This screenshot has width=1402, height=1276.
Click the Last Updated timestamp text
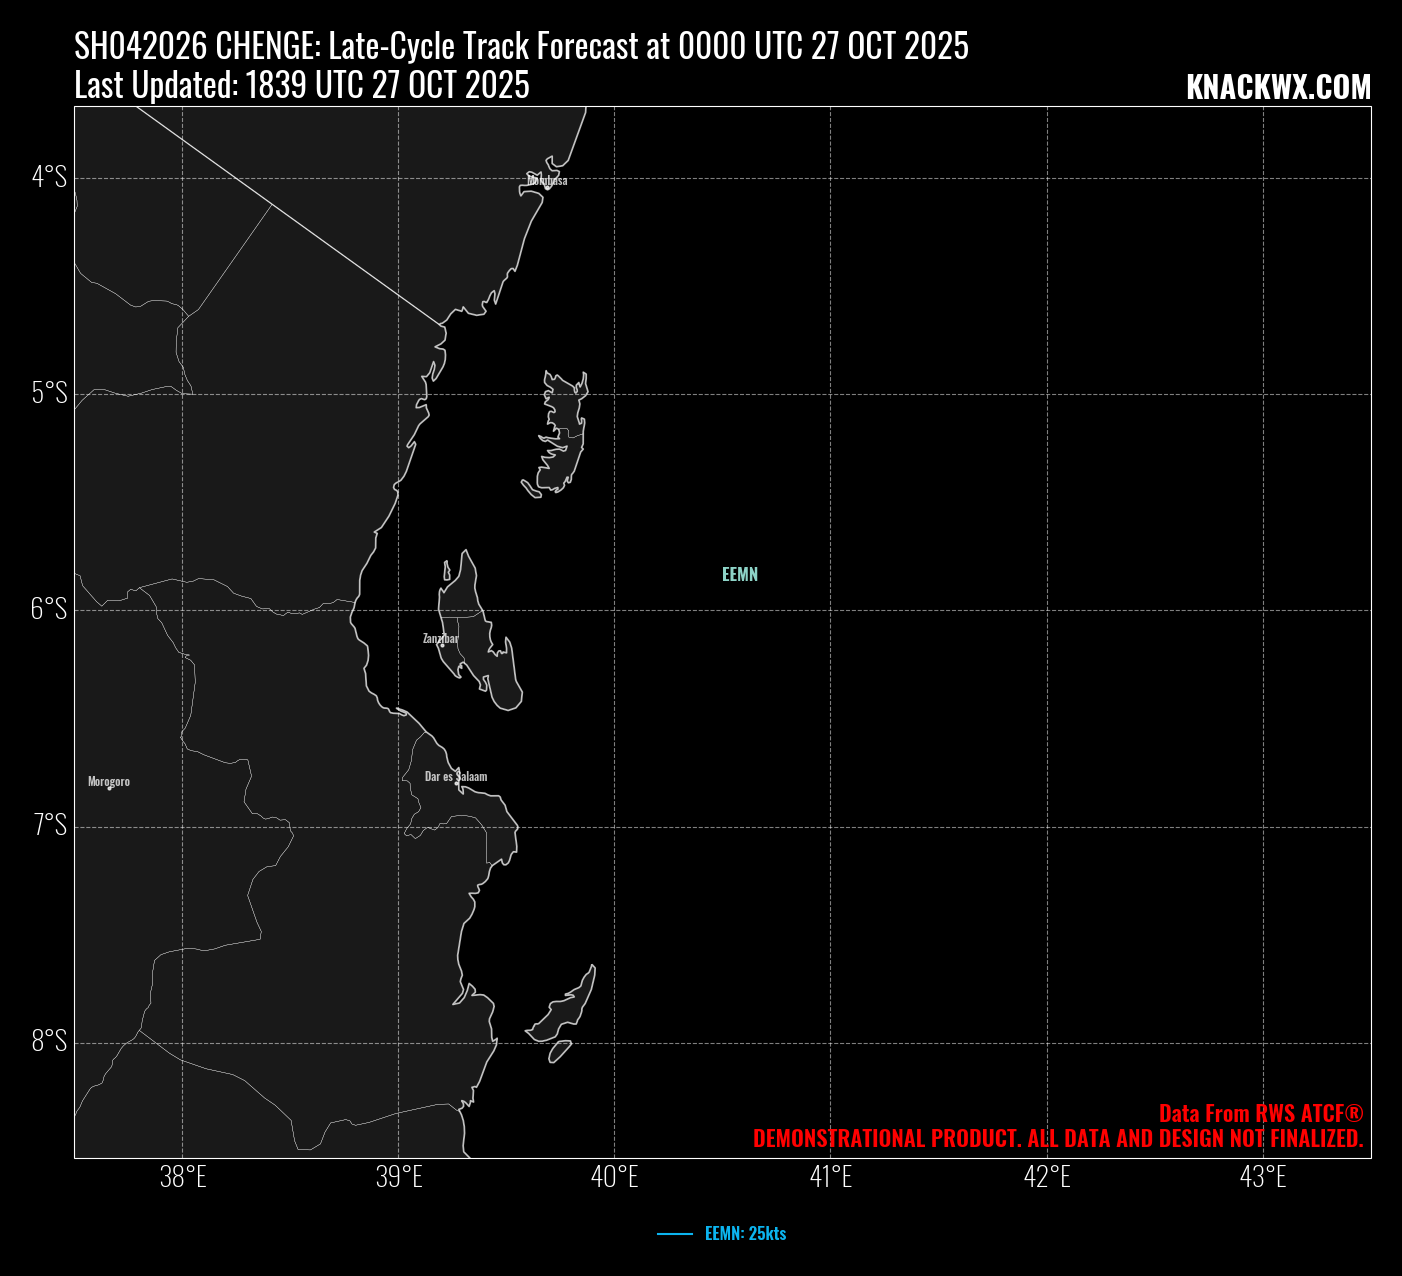coord(302,86)
